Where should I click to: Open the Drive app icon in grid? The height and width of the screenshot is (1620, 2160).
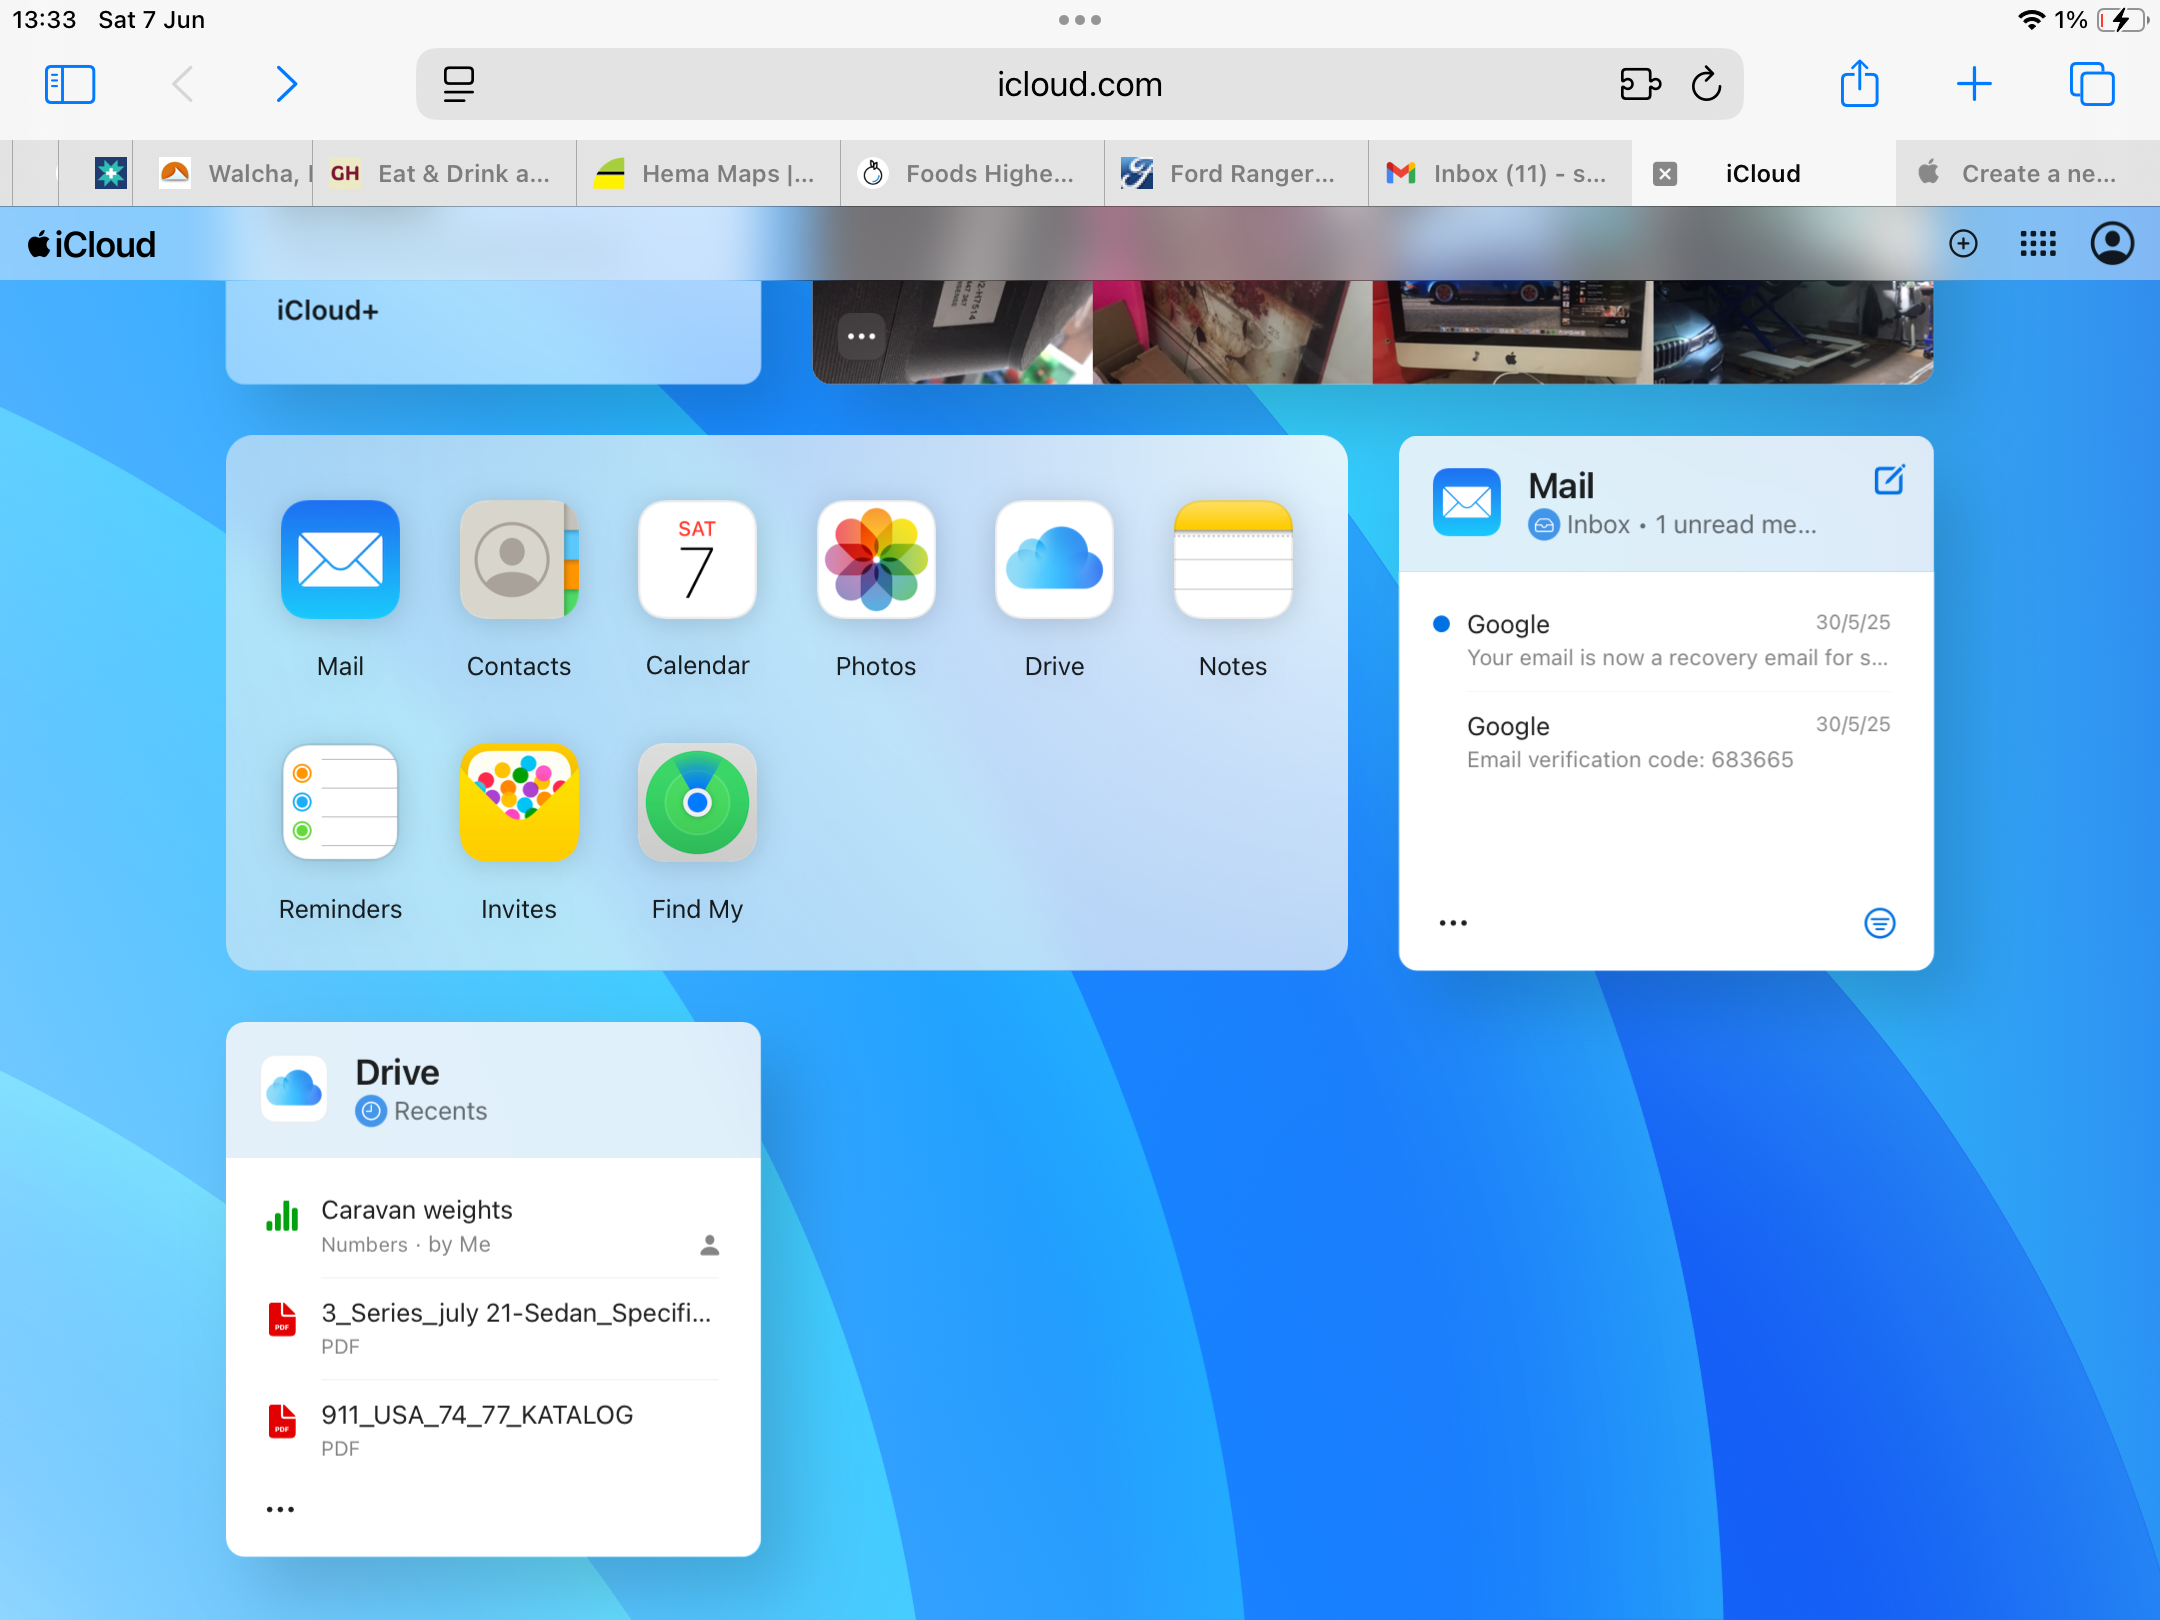point(1054,560)
